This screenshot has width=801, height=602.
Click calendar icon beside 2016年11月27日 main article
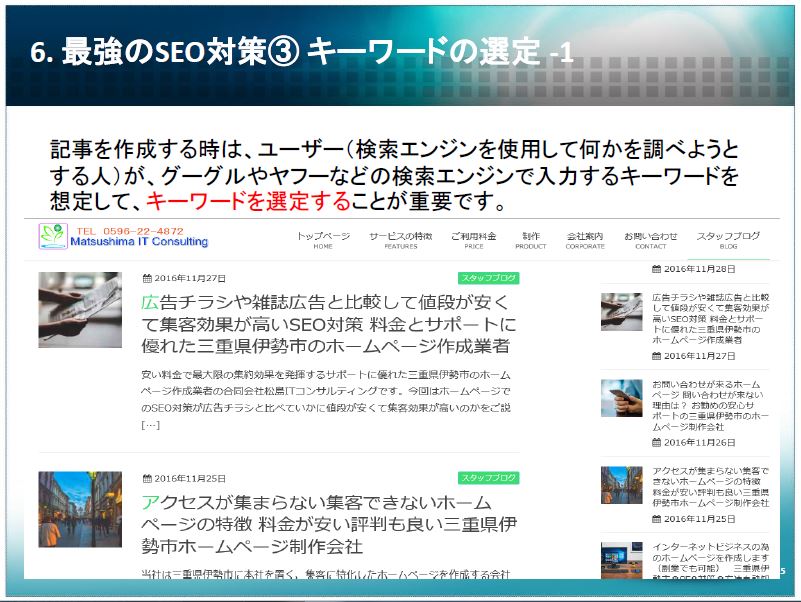(x=148, y=279)
